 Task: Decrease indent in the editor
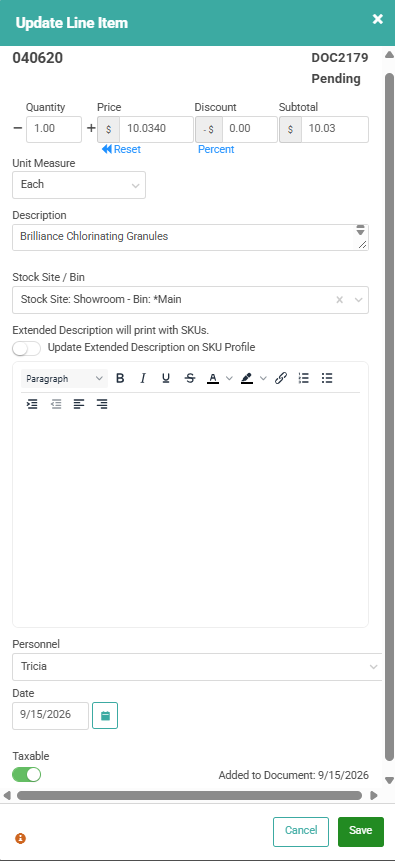(56, 404)
